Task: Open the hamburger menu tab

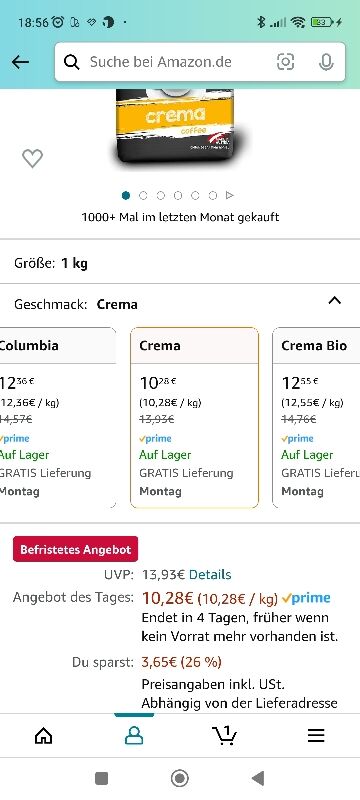Action: [x=316, y=735]
